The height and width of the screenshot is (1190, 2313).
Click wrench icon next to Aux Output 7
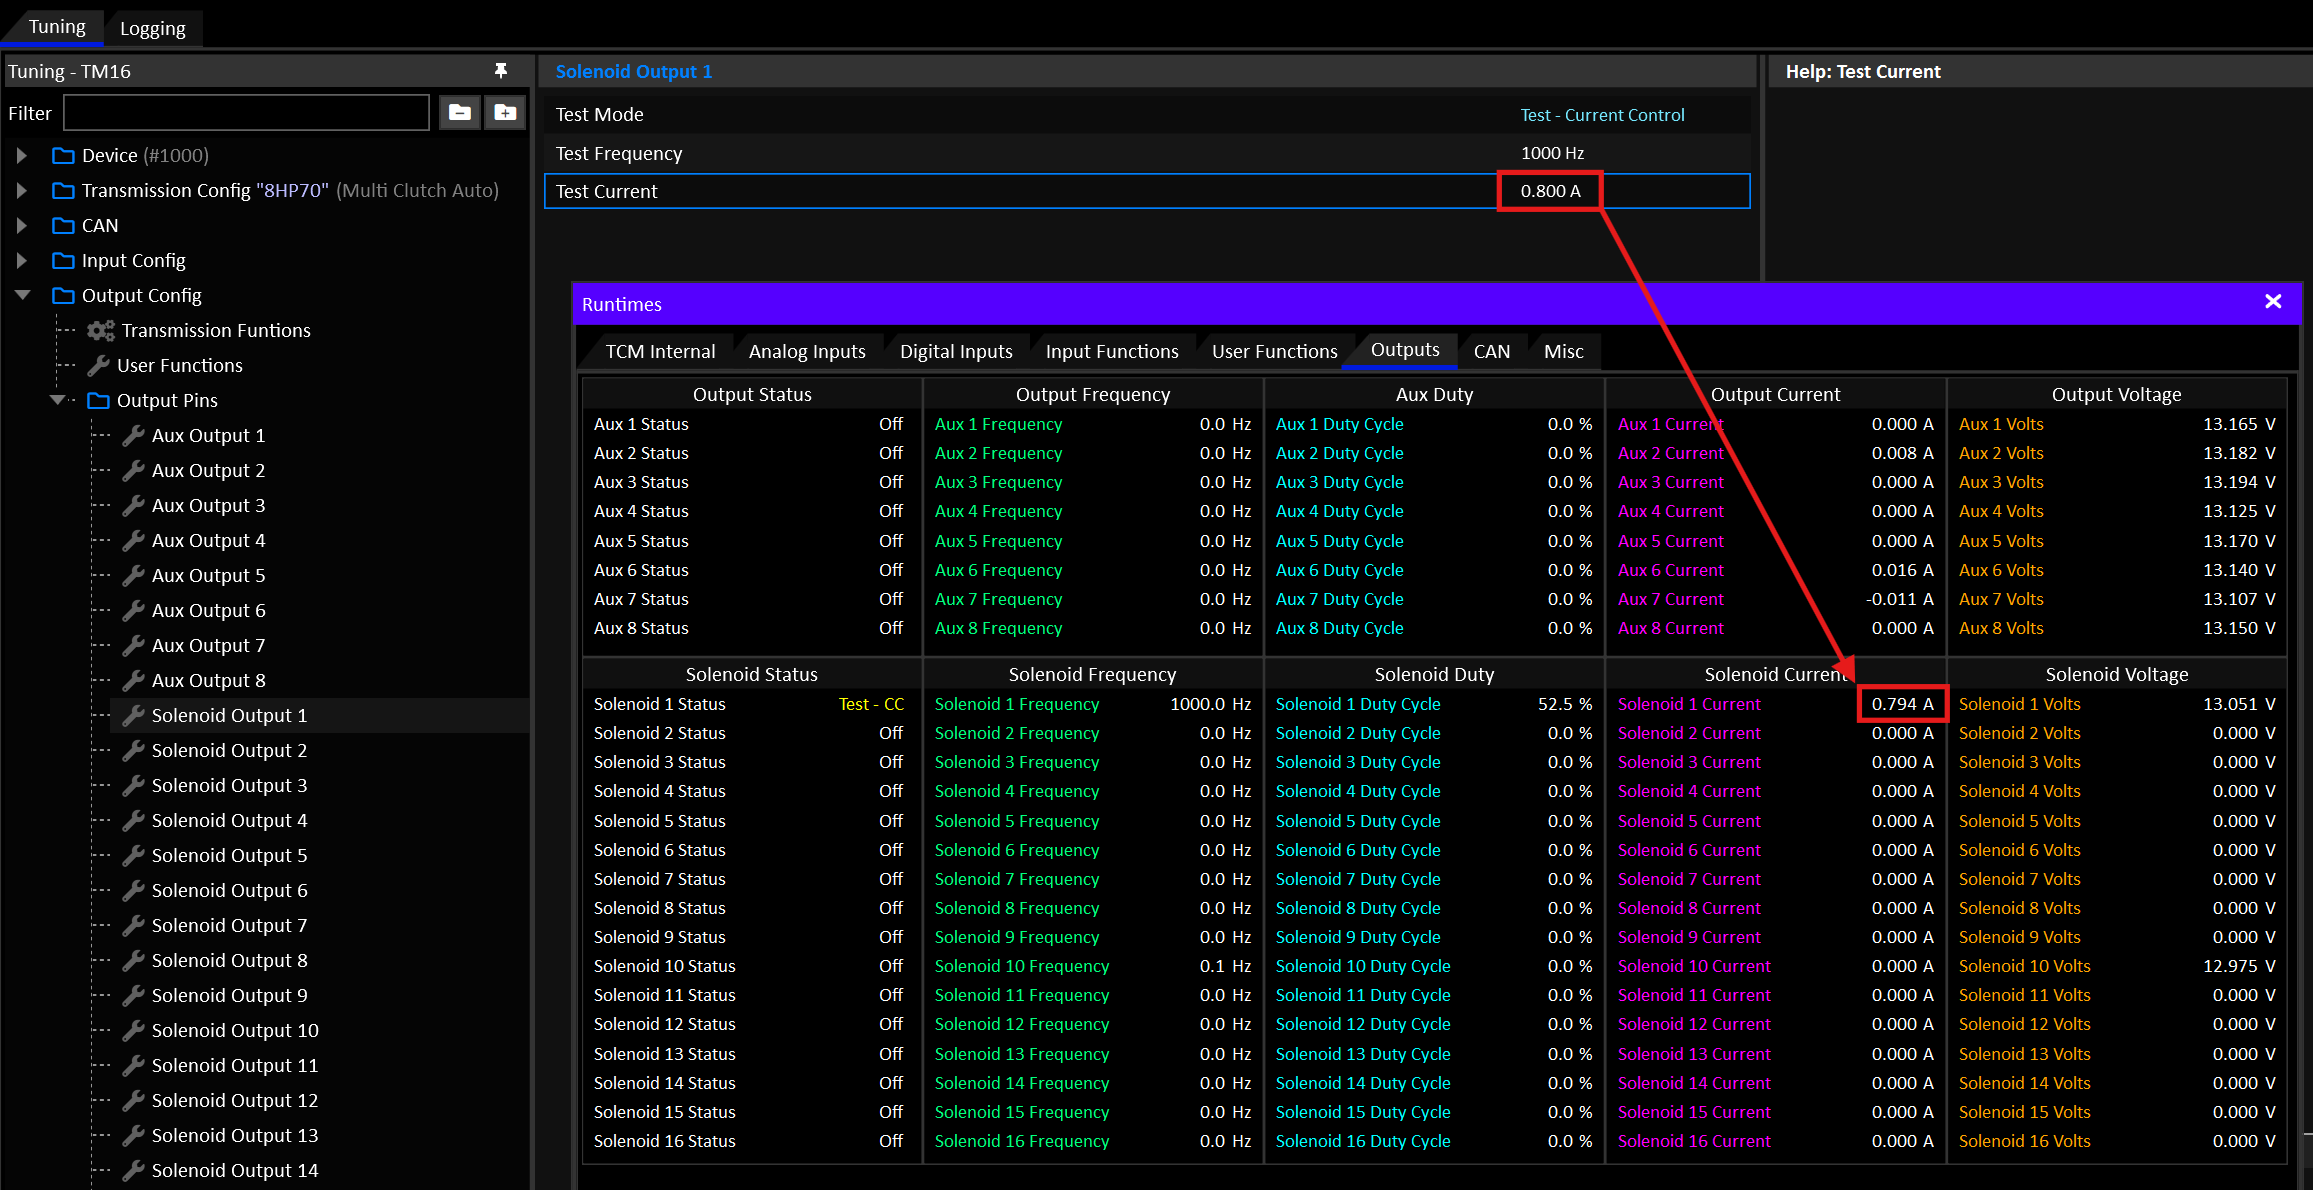click(x=133, y=645)
